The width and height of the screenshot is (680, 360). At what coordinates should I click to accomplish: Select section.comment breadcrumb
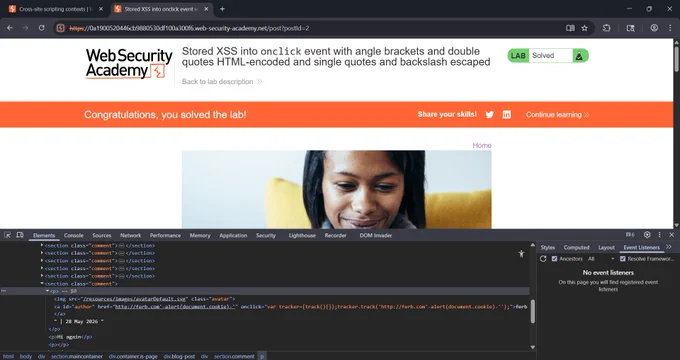tap(234, 356)
